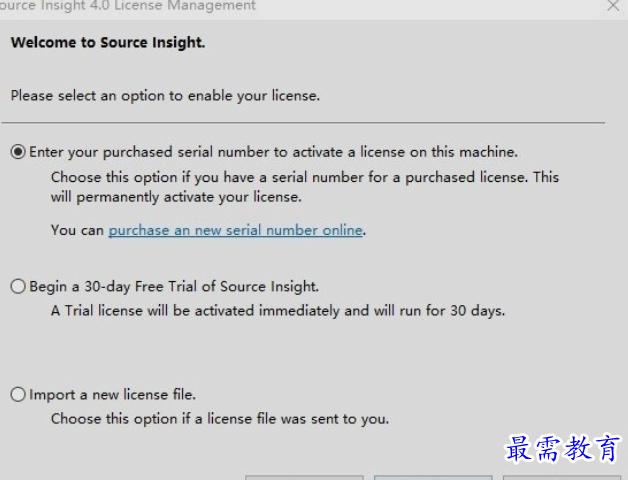Close the License Management dialog
Viewport: 628px width, 480px height.
click(x=613, y=6)
